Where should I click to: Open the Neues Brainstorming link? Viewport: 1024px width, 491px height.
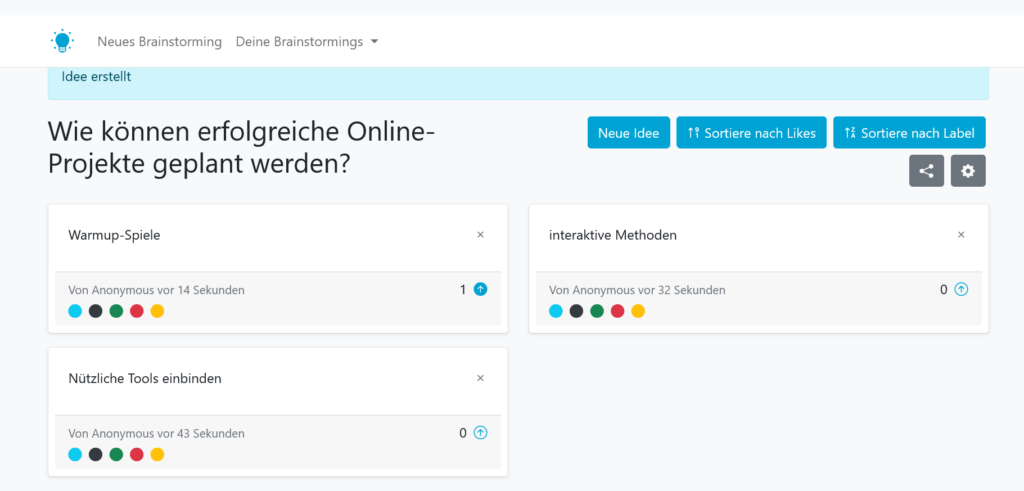click(159, 42)
